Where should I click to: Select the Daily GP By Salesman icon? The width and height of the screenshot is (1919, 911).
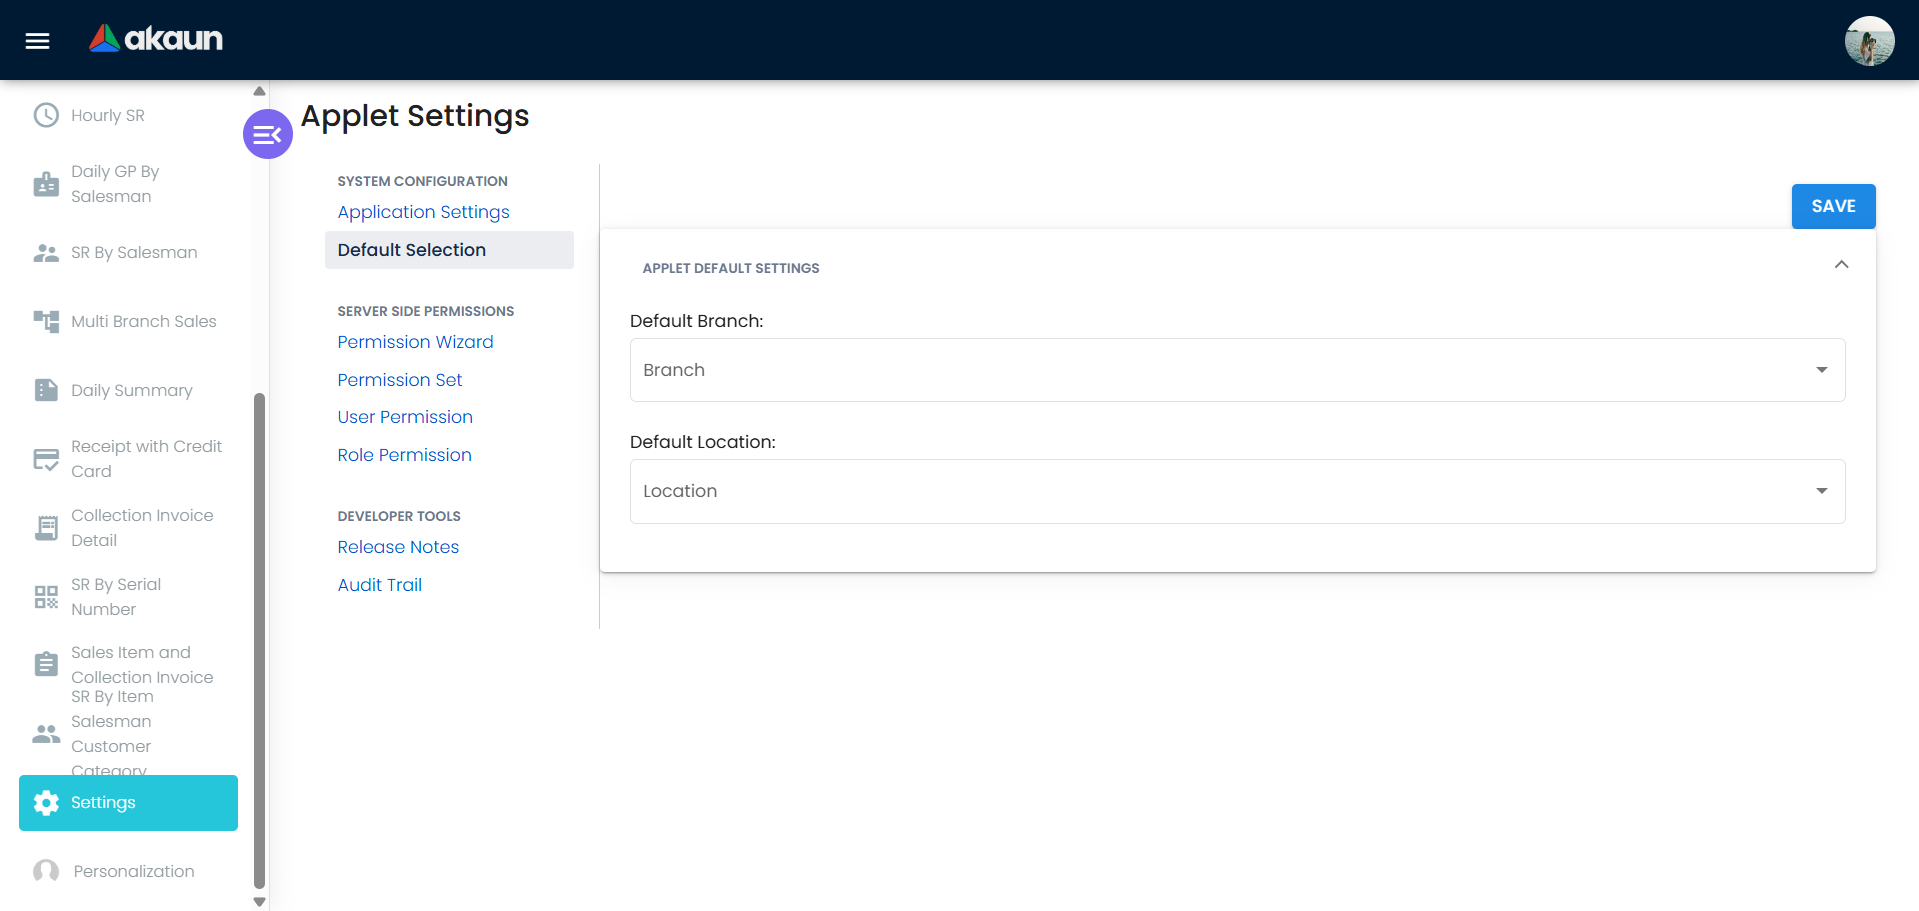45,183
